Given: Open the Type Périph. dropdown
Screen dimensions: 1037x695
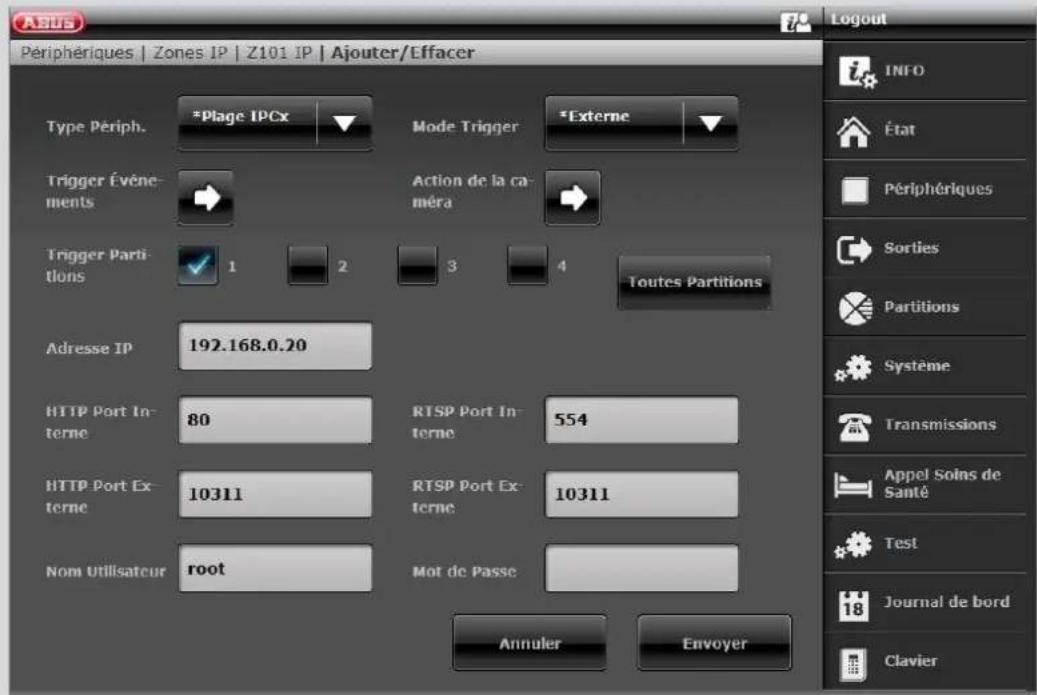Looking at the screenshot, I should [274, 122].
